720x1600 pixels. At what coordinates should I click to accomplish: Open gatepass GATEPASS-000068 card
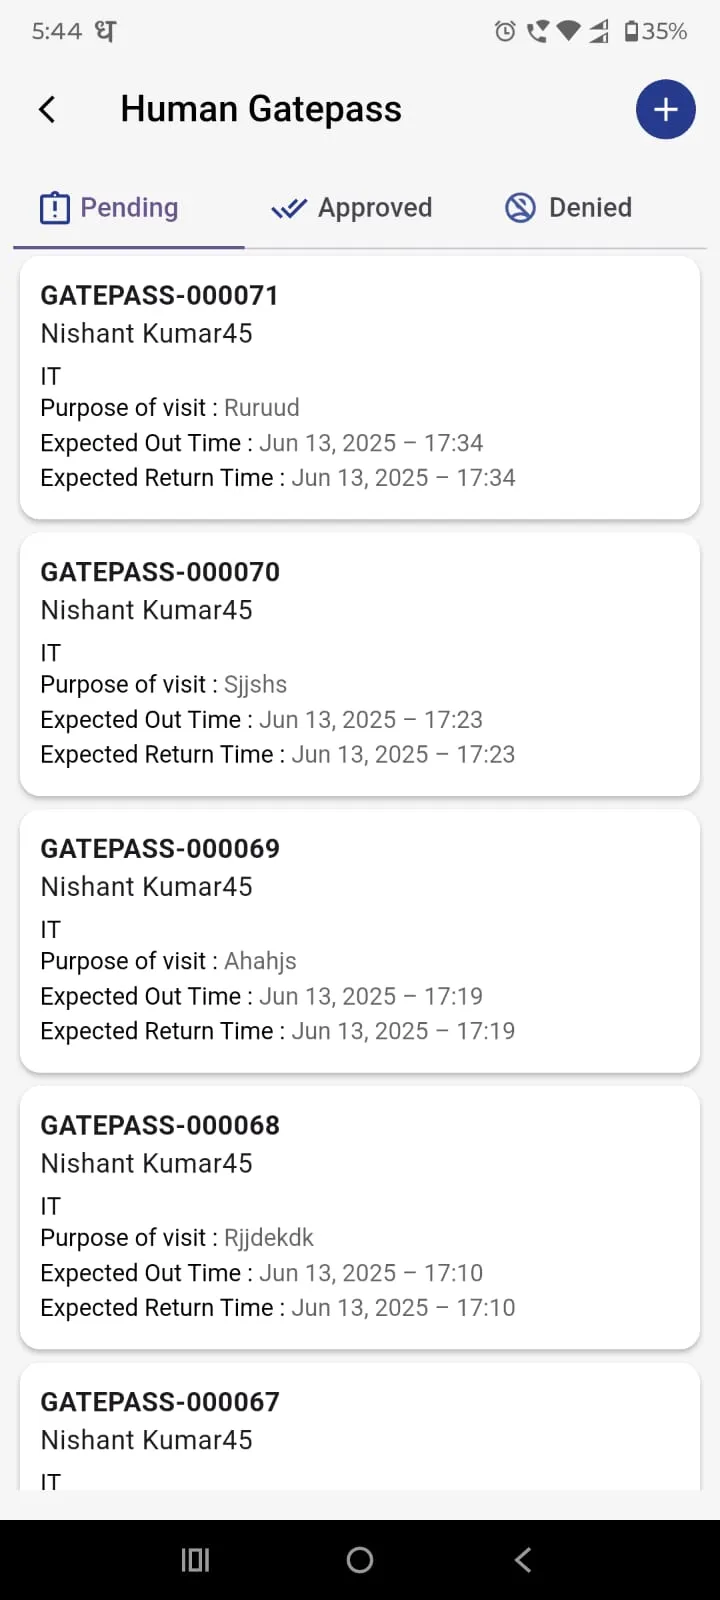point(360,1218)
